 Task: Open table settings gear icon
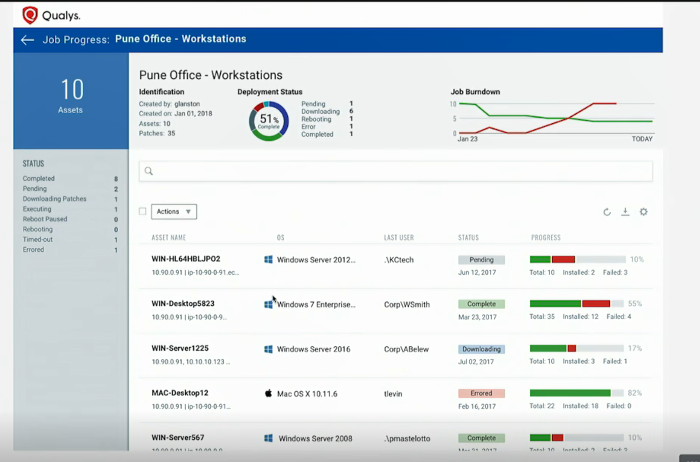643,212
